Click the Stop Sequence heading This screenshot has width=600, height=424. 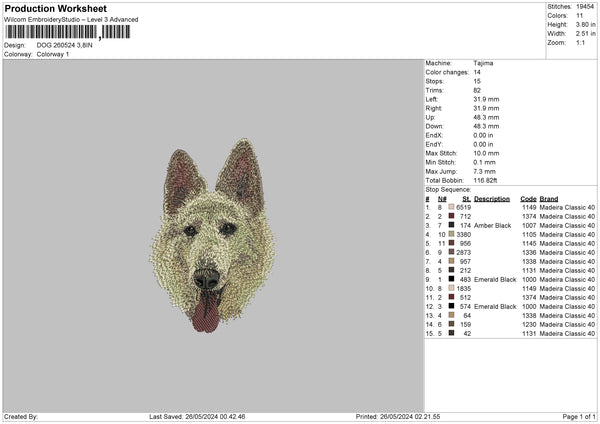click(x=448, y=188)
